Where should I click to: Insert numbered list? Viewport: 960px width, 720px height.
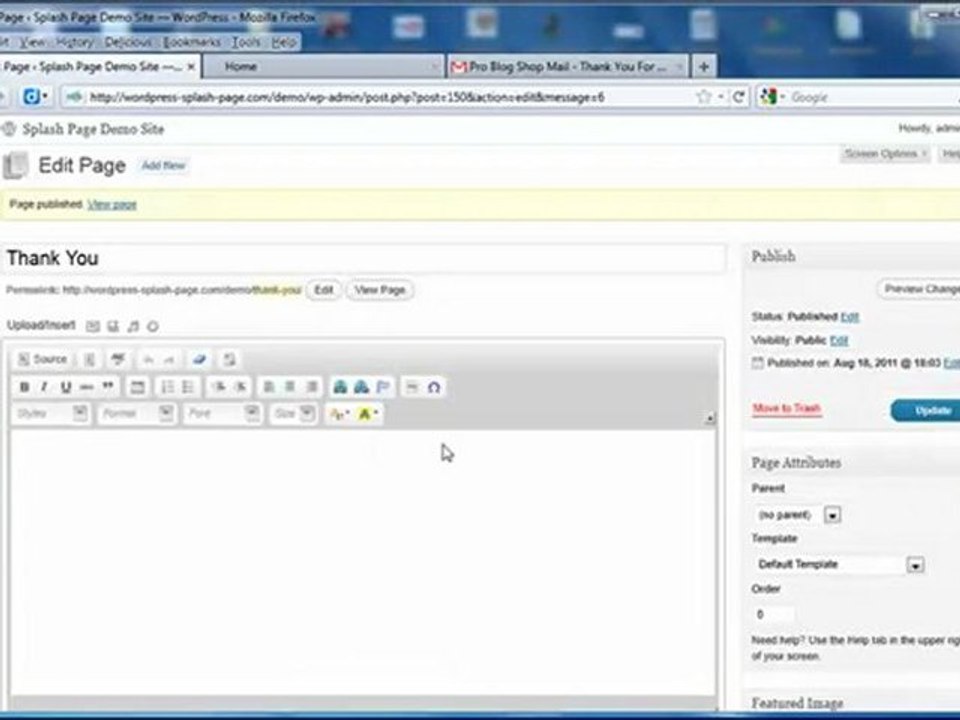tap(167, 387)
